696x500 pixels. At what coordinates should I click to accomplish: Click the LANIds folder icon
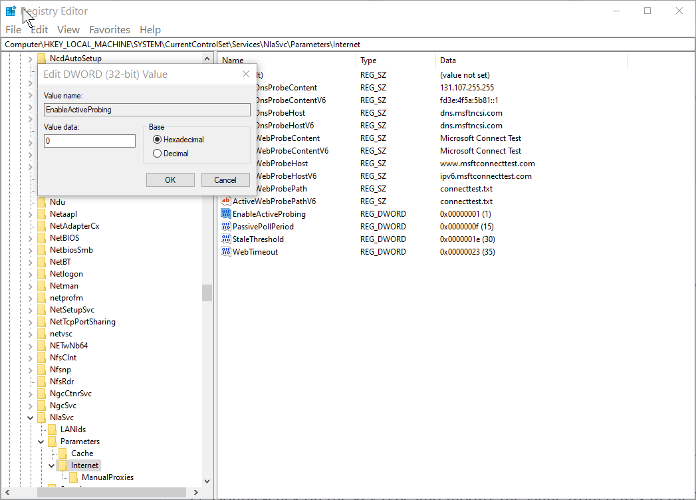tap(52, 429)
